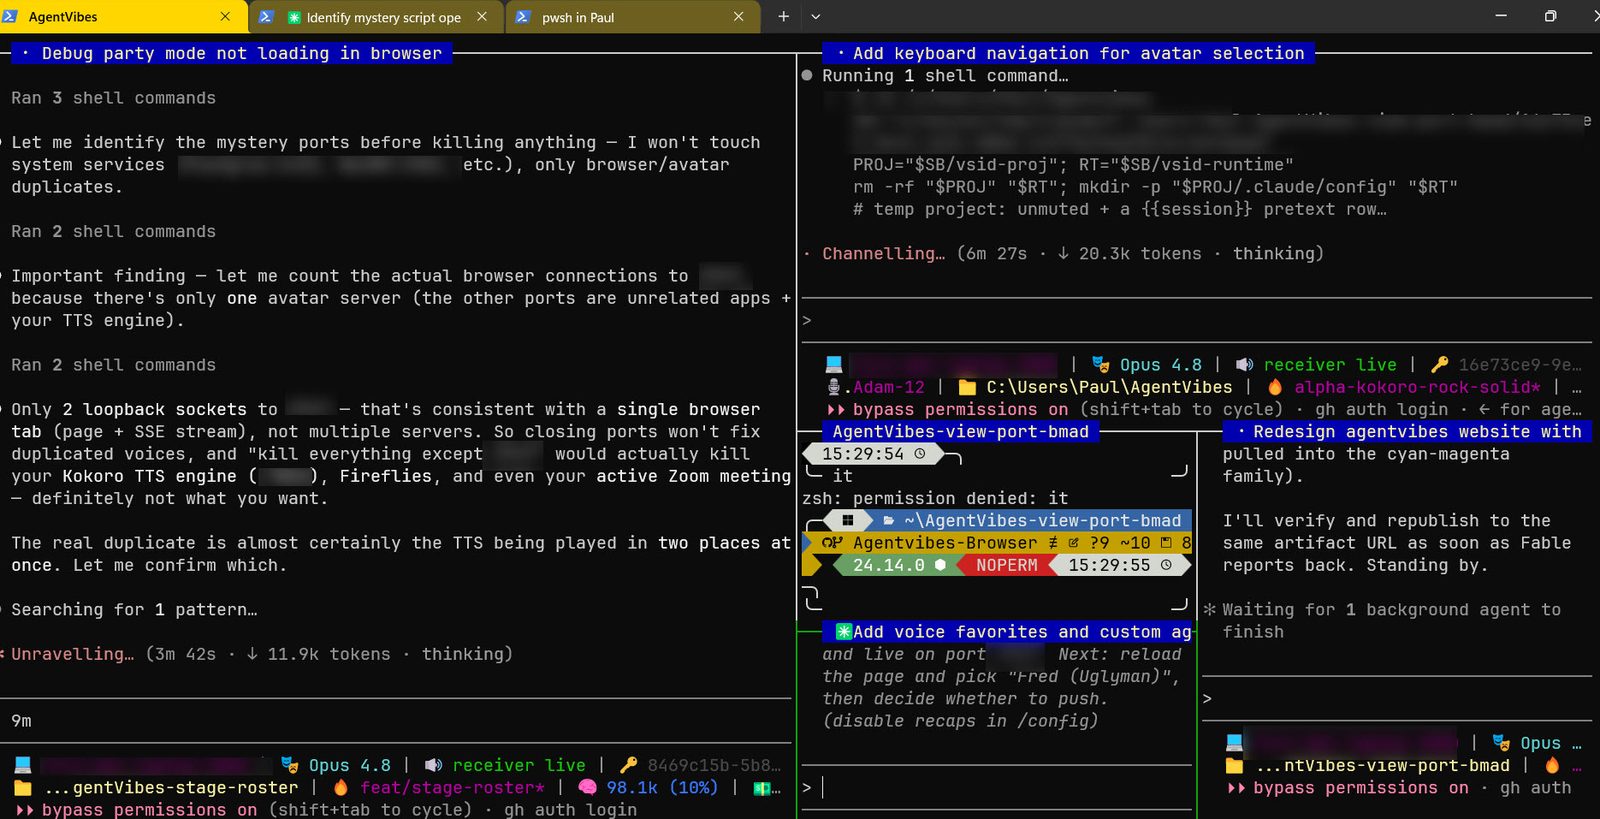The width and height of the screenshot is (1600, 819).
Task: Click the speaker icon beside upper-right 'receiver live'
Action: 1244,365
